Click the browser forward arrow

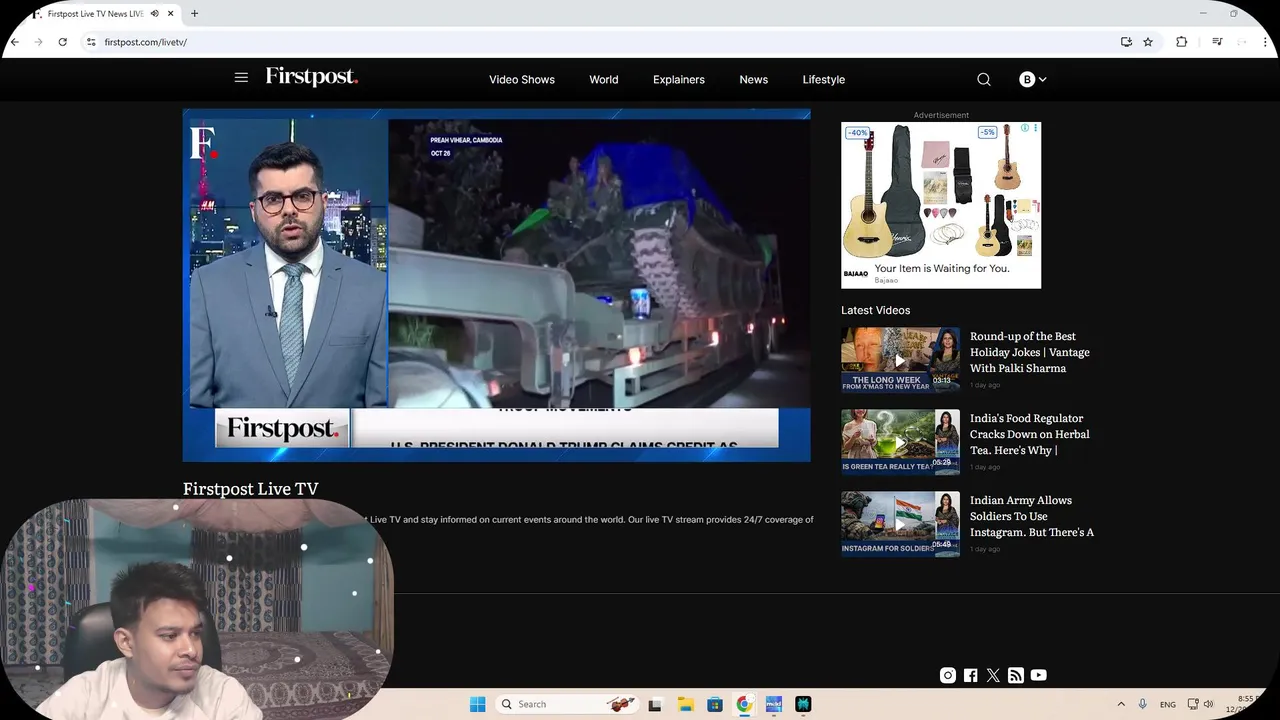coord(39,42)
